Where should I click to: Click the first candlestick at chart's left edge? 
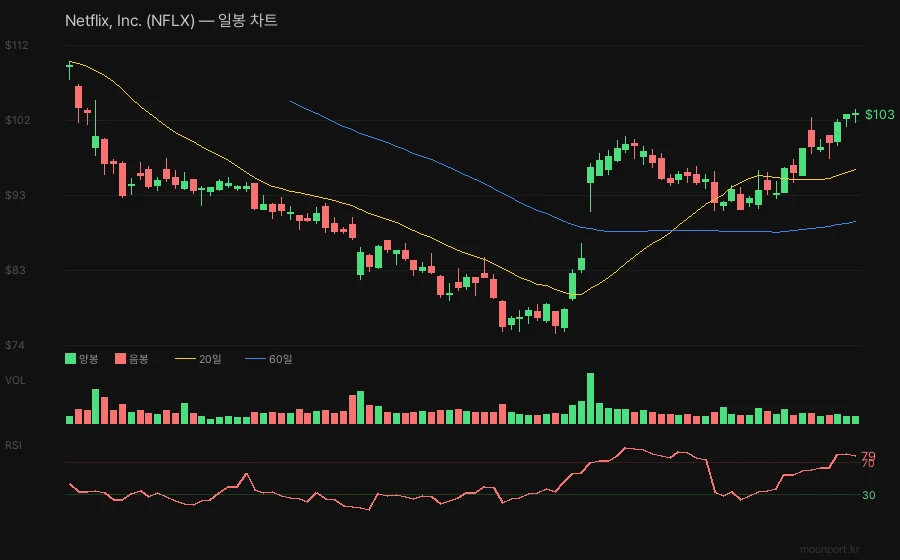pyautogui.click(x=70, y=68)
